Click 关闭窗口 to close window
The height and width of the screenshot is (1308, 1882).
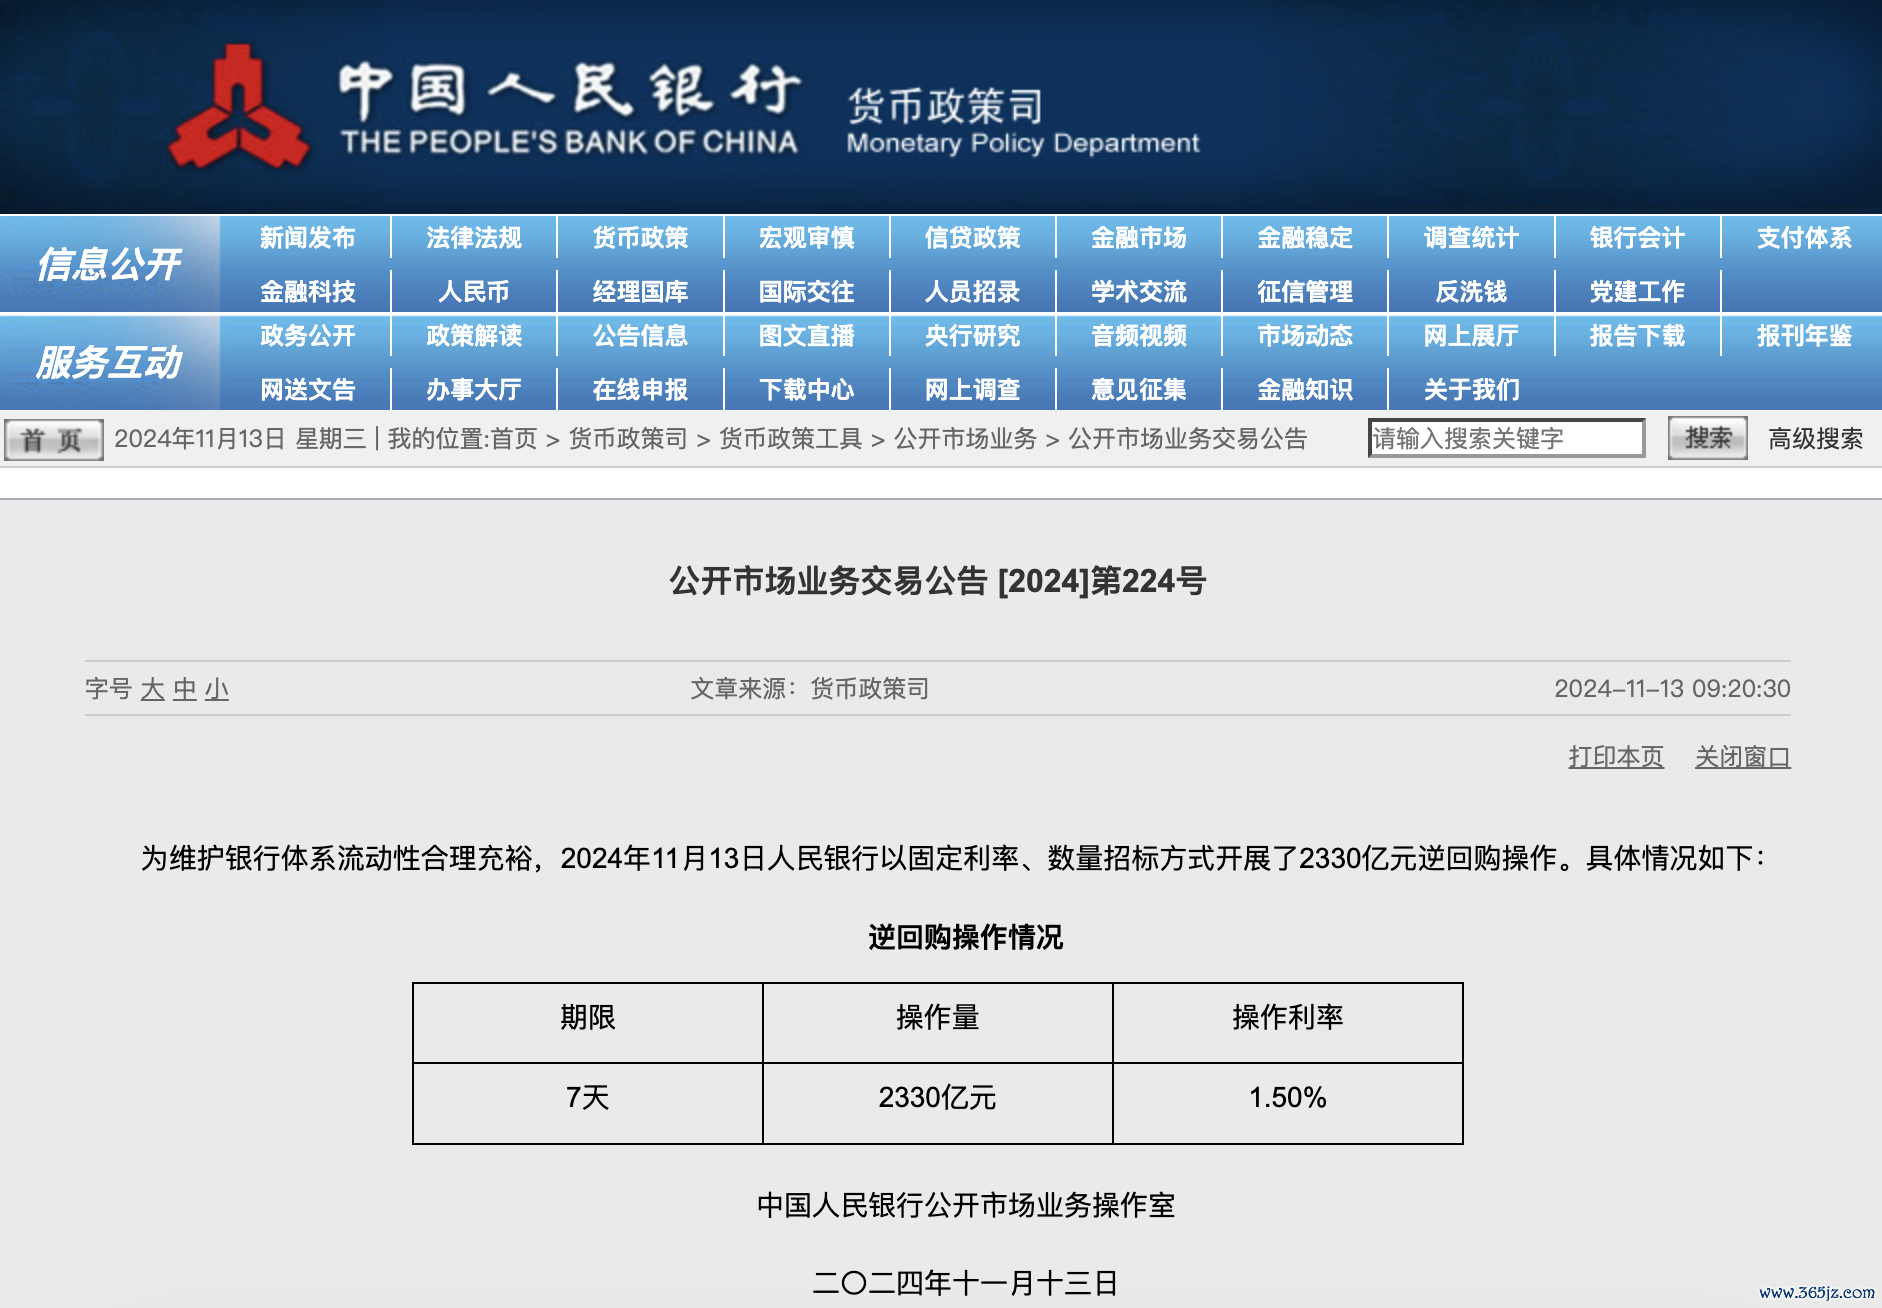pos(1742,757)
